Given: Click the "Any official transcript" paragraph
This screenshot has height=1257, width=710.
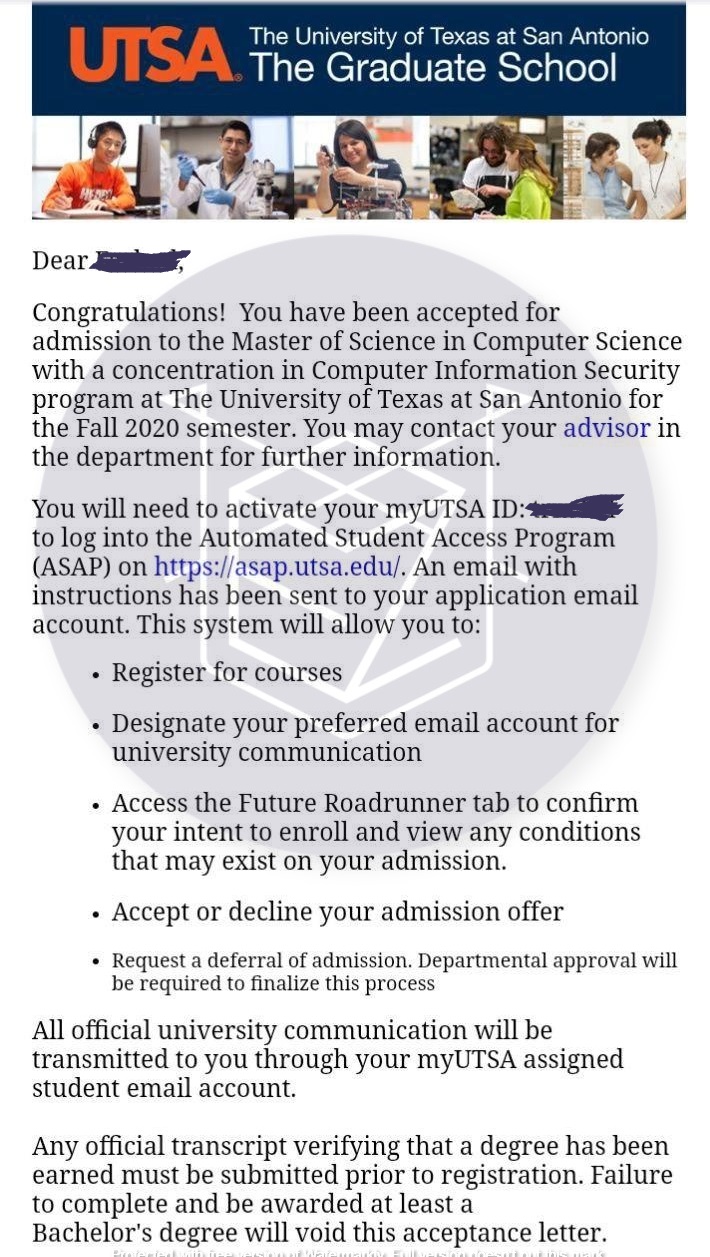Looking at the screenshot, I should tap(352, 1189).
